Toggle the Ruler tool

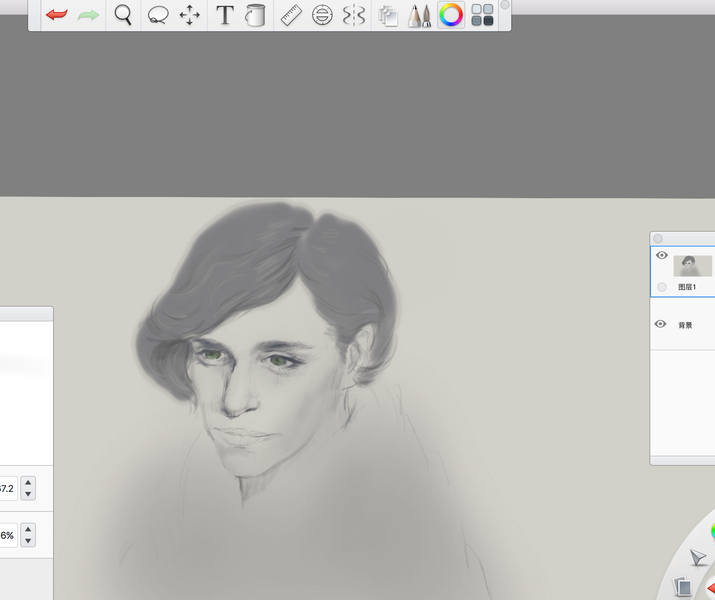tap(291, 15)
